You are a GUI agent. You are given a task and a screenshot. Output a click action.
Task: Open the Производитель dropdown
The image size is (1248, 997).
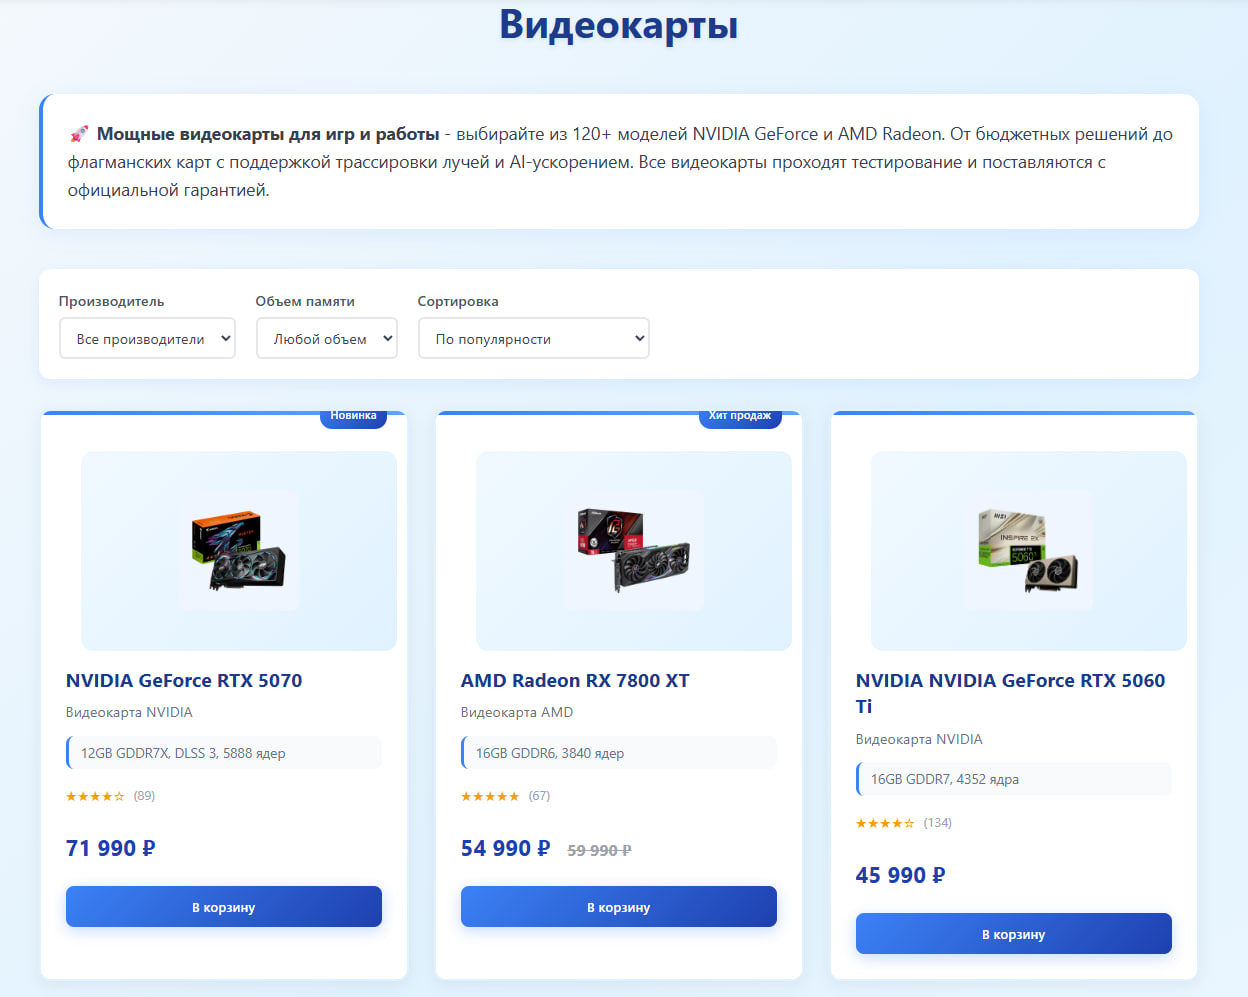pos(148,339)
